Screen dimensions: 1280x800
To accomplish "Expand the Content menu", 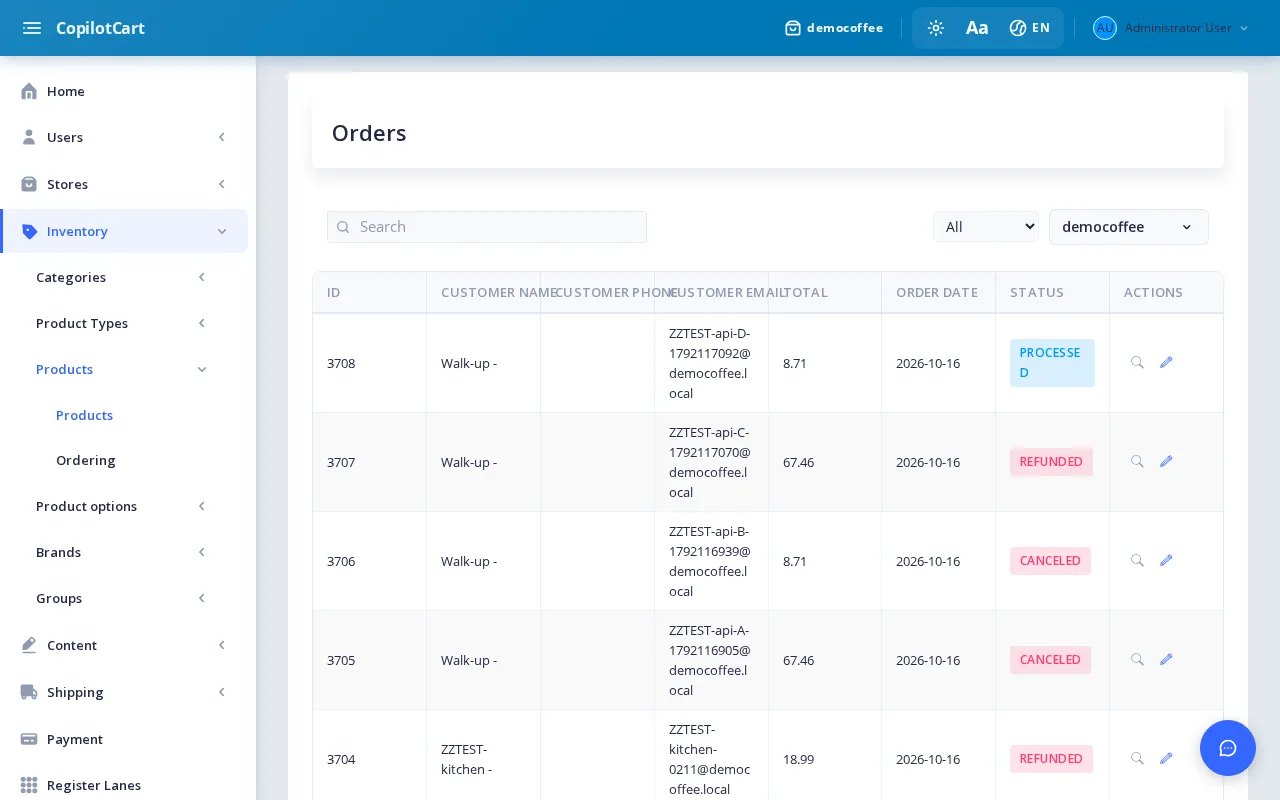I will coord(124,645).
